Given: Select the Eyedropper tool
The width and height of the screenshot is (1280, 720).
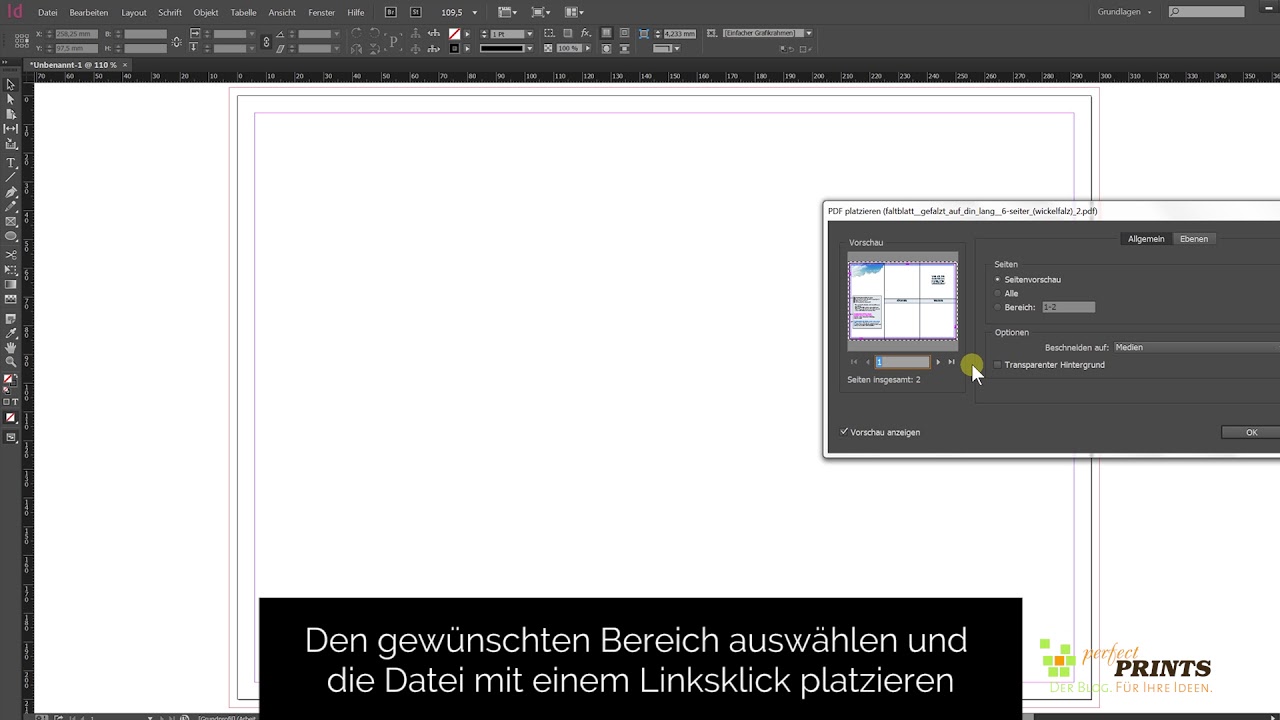Looking at the screenshot, I should pos(11,333).
